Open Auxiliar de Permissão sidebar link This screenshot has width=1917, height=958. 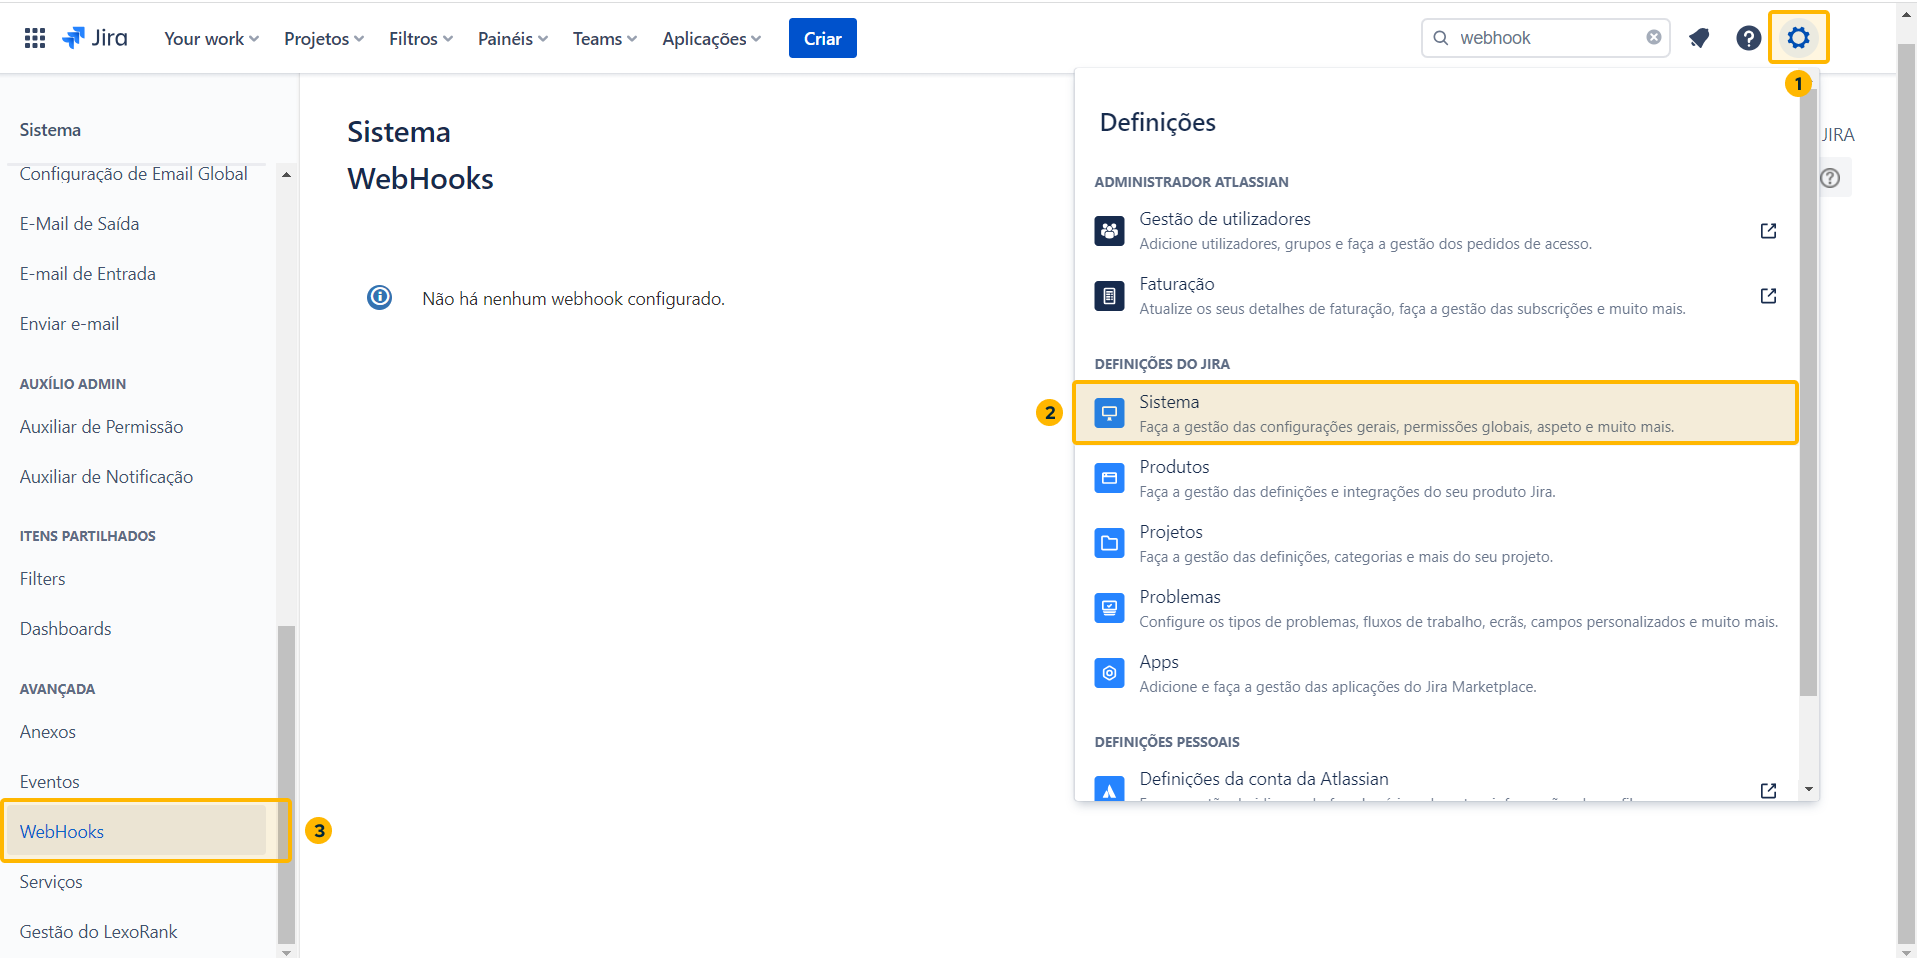point(102,427)
